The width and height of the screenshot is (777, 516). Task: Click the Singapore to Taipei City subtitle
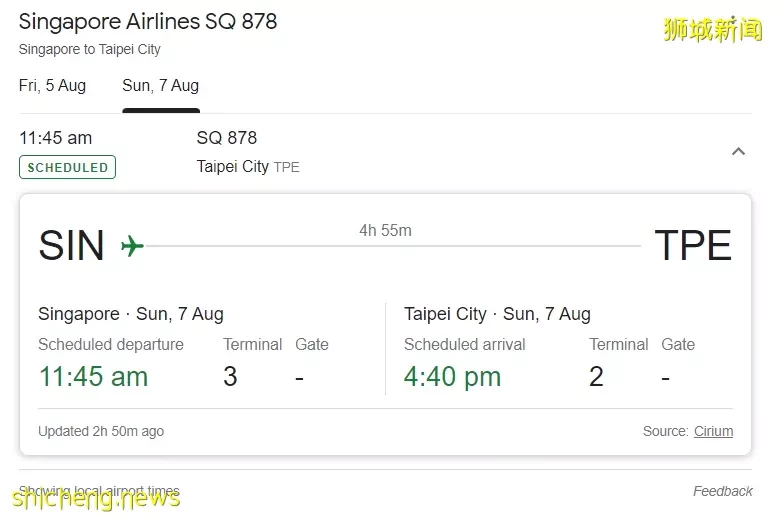click(90, 50)
